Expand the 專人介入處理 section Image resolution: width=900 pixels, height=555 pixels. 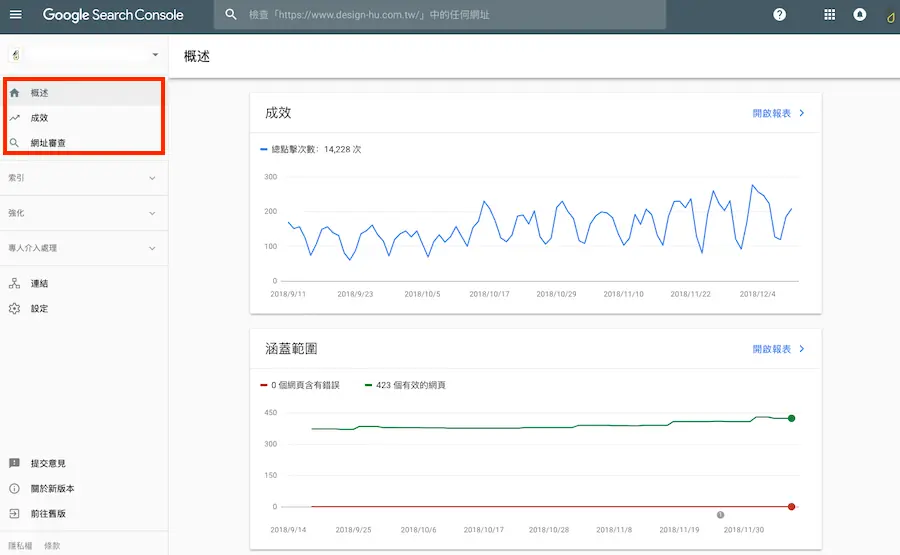pos(84,248)
